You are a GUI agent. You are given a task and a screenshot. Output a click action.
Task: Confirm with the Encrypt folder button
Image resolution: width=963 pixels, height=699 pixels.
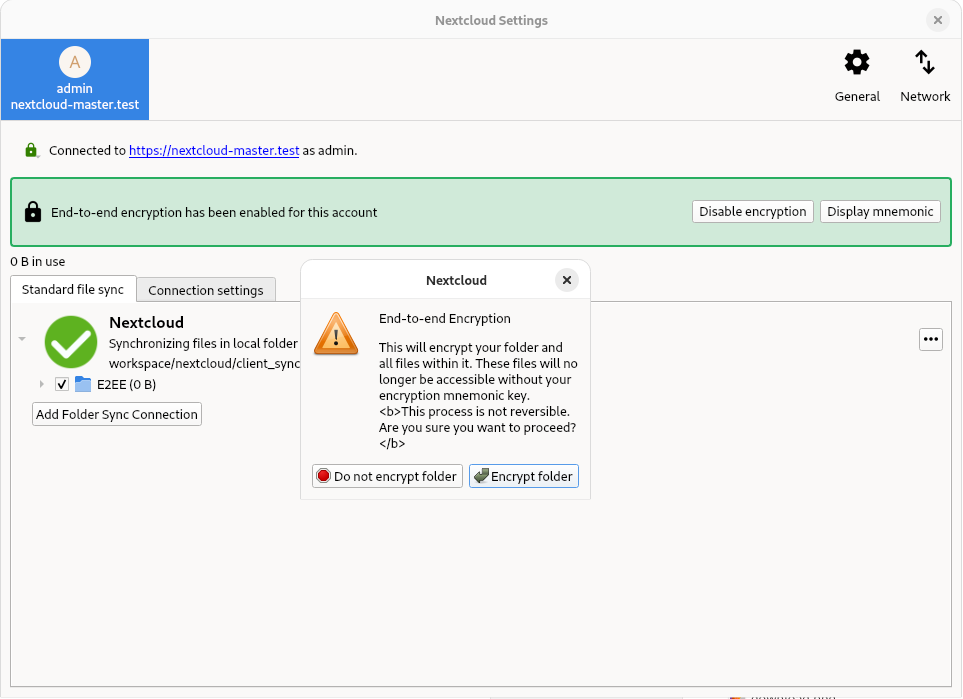pos(524,476)
